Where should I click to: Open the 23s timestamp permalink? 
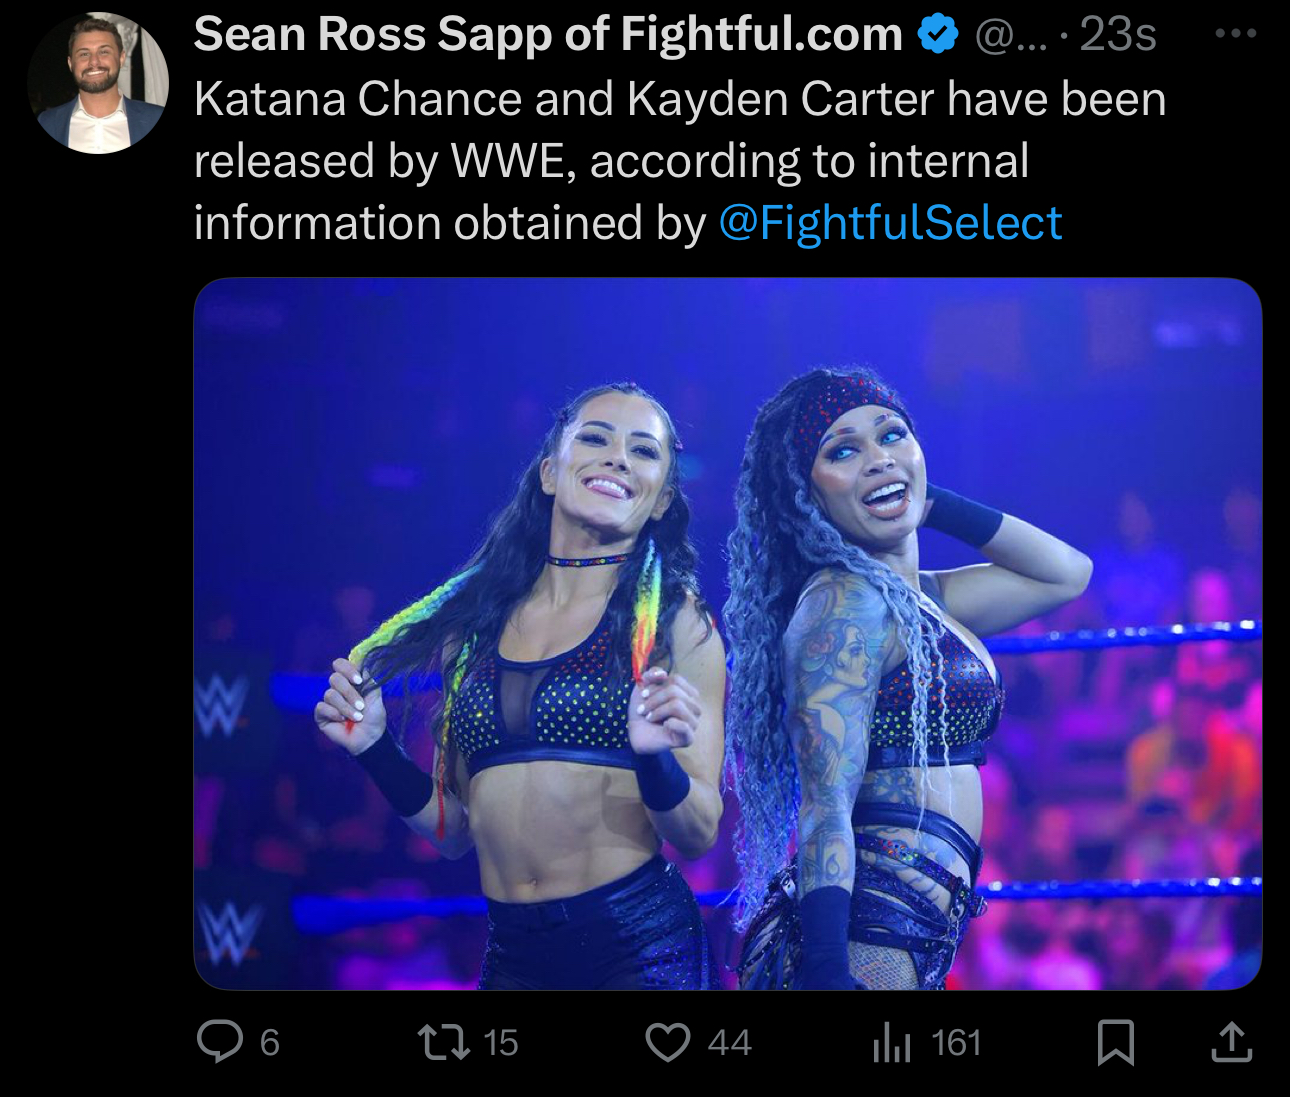tap(1118, 35)
